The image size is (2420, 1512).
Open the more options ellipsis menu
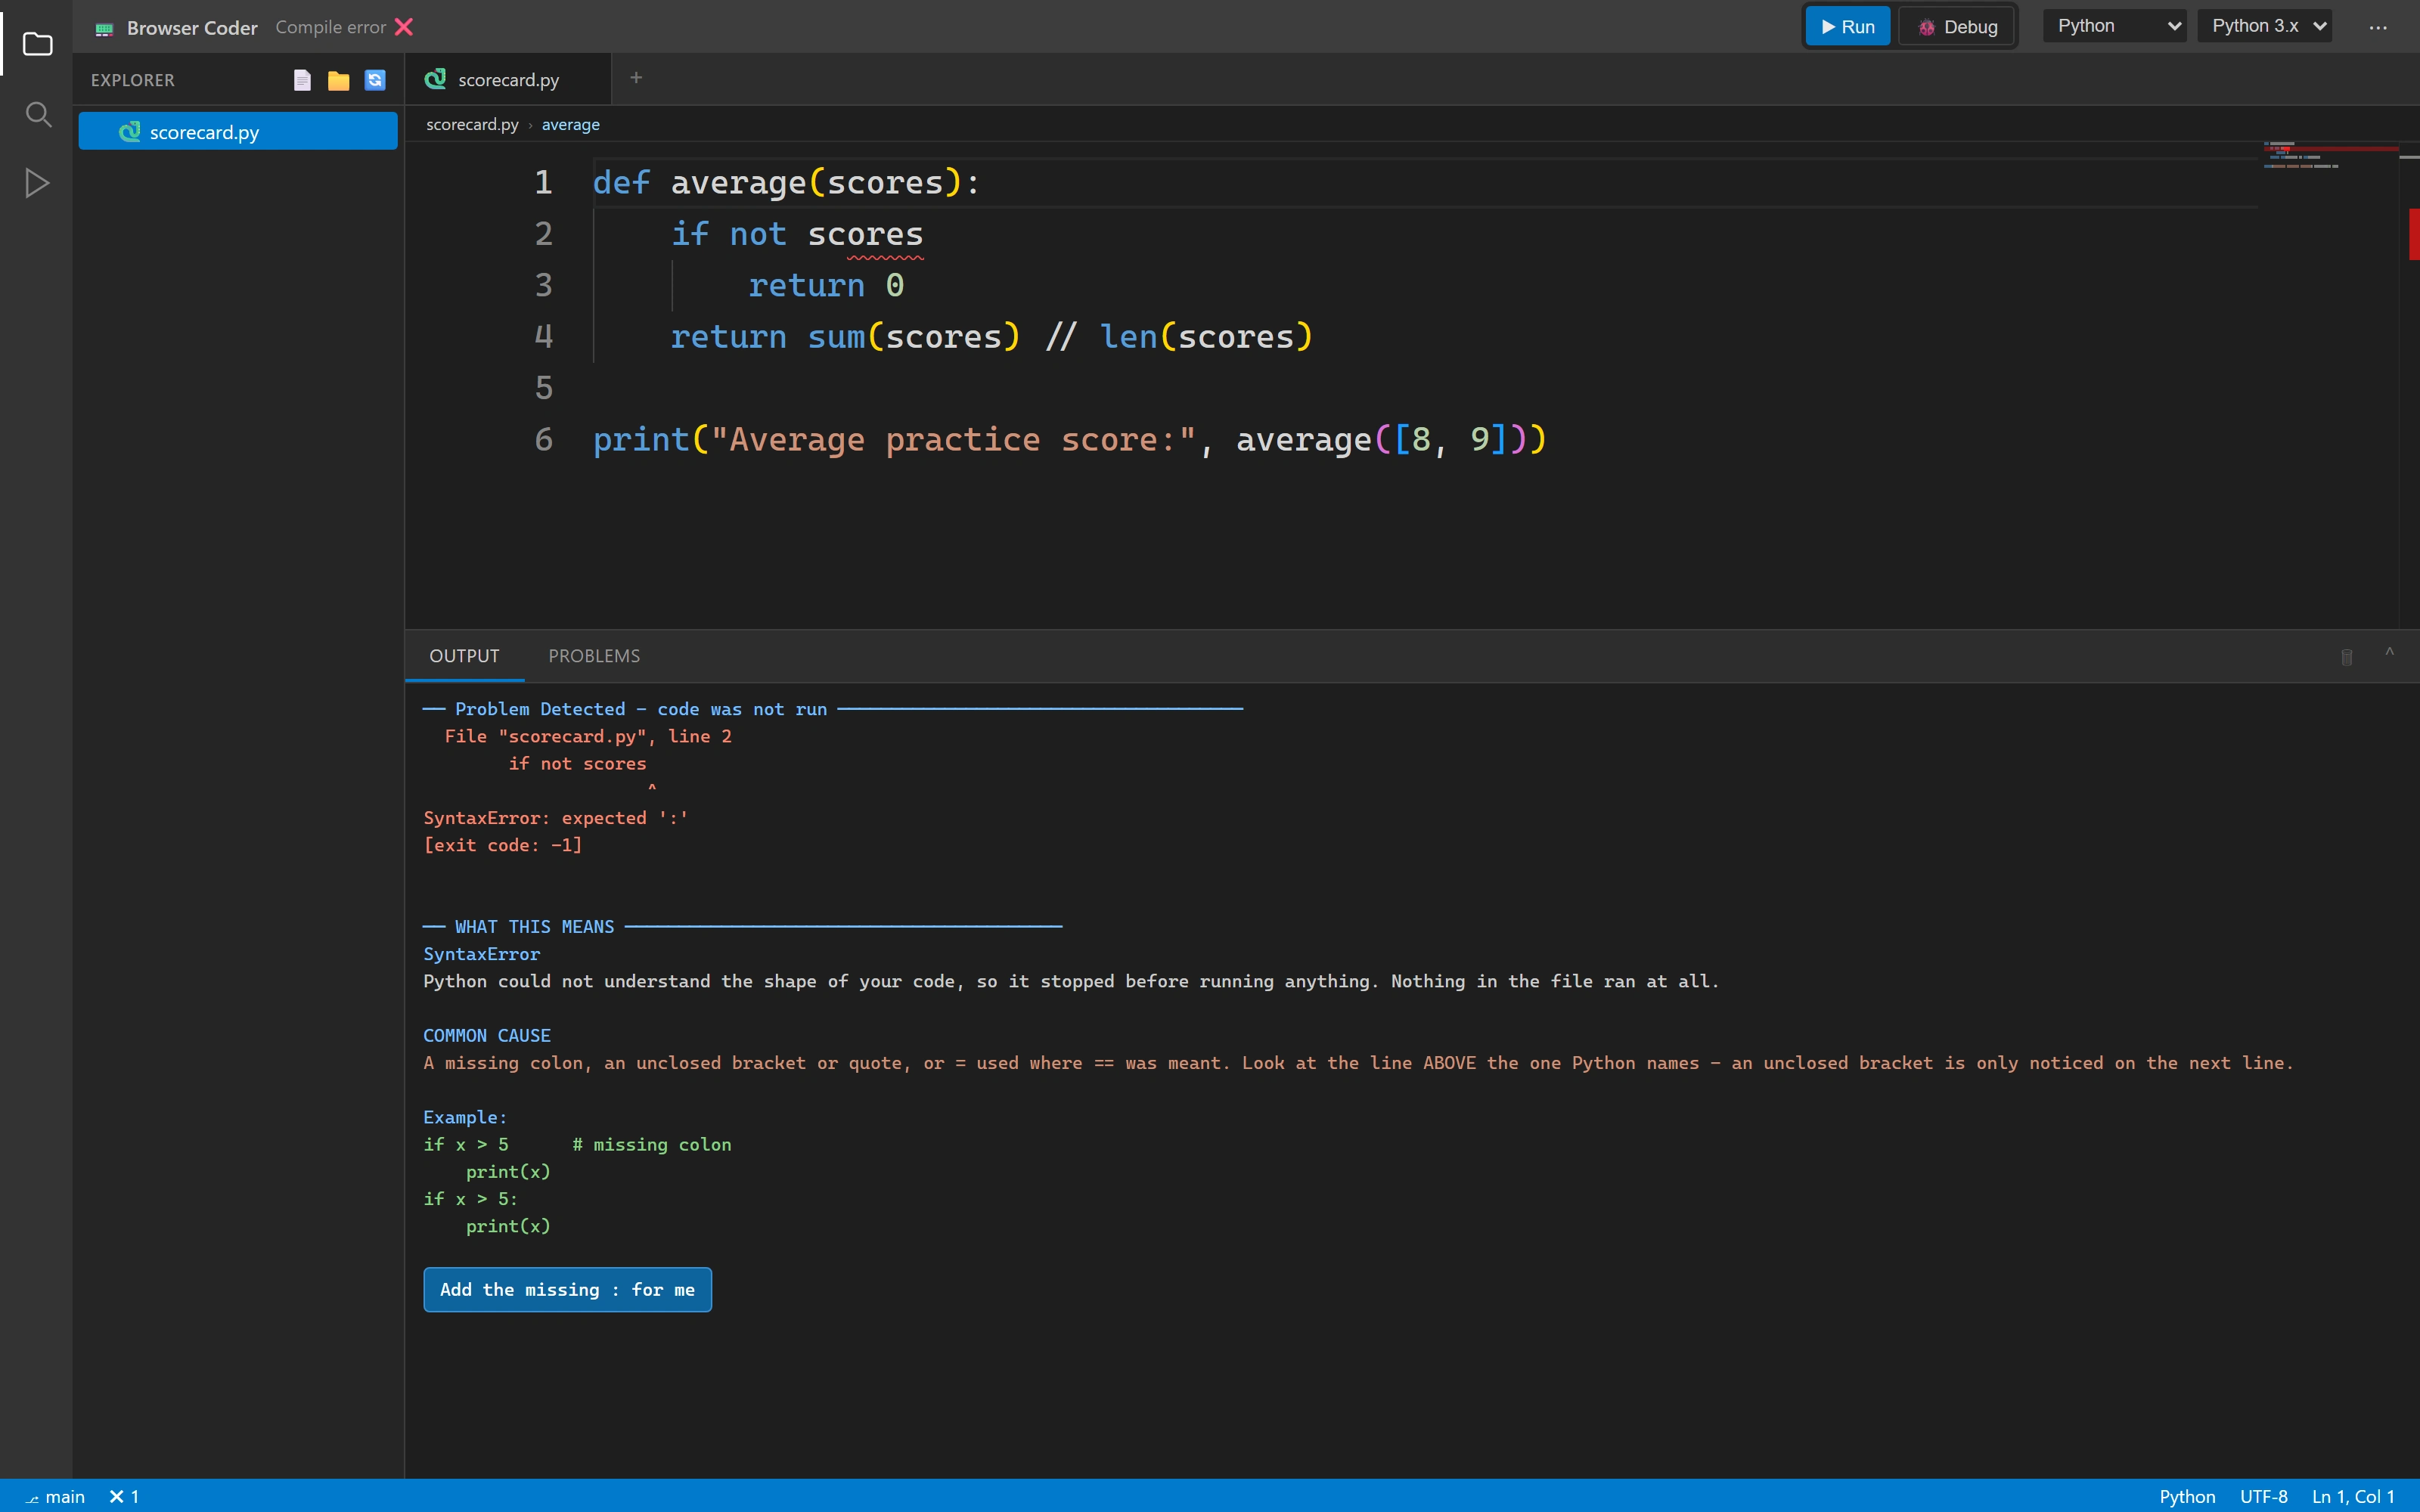coord(2378,27)
